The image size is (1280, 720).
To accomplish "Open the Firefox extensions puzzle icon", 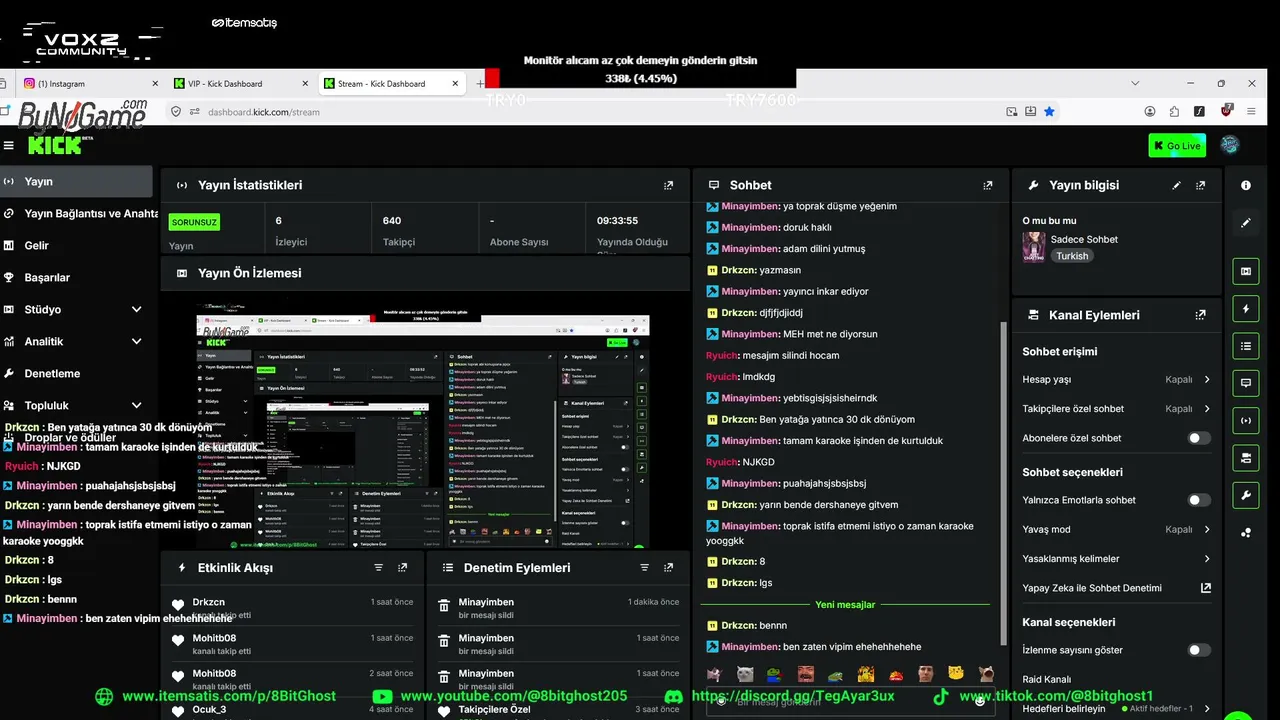I will [x=1175, y=112].
